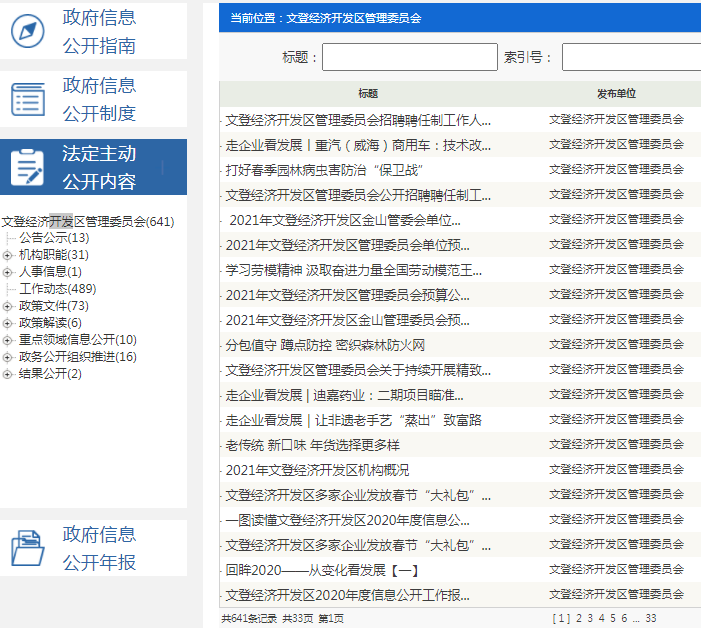Expand the 人事信息 tree node
The height and width of the screenshot is (628, 701).
pyautogui.click(x=8, y=272)
